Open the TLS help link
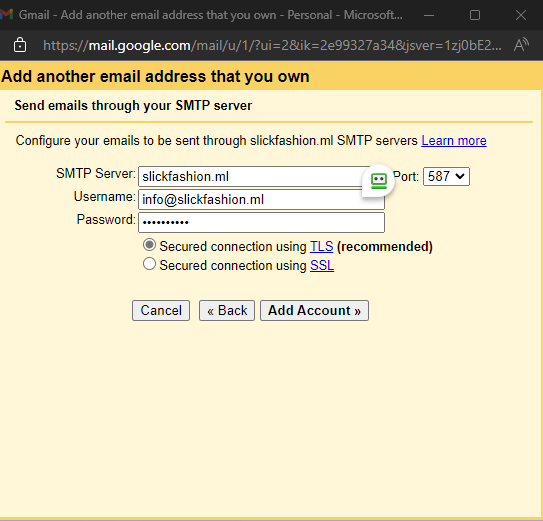The image size is (543, 521). (321, 247)
